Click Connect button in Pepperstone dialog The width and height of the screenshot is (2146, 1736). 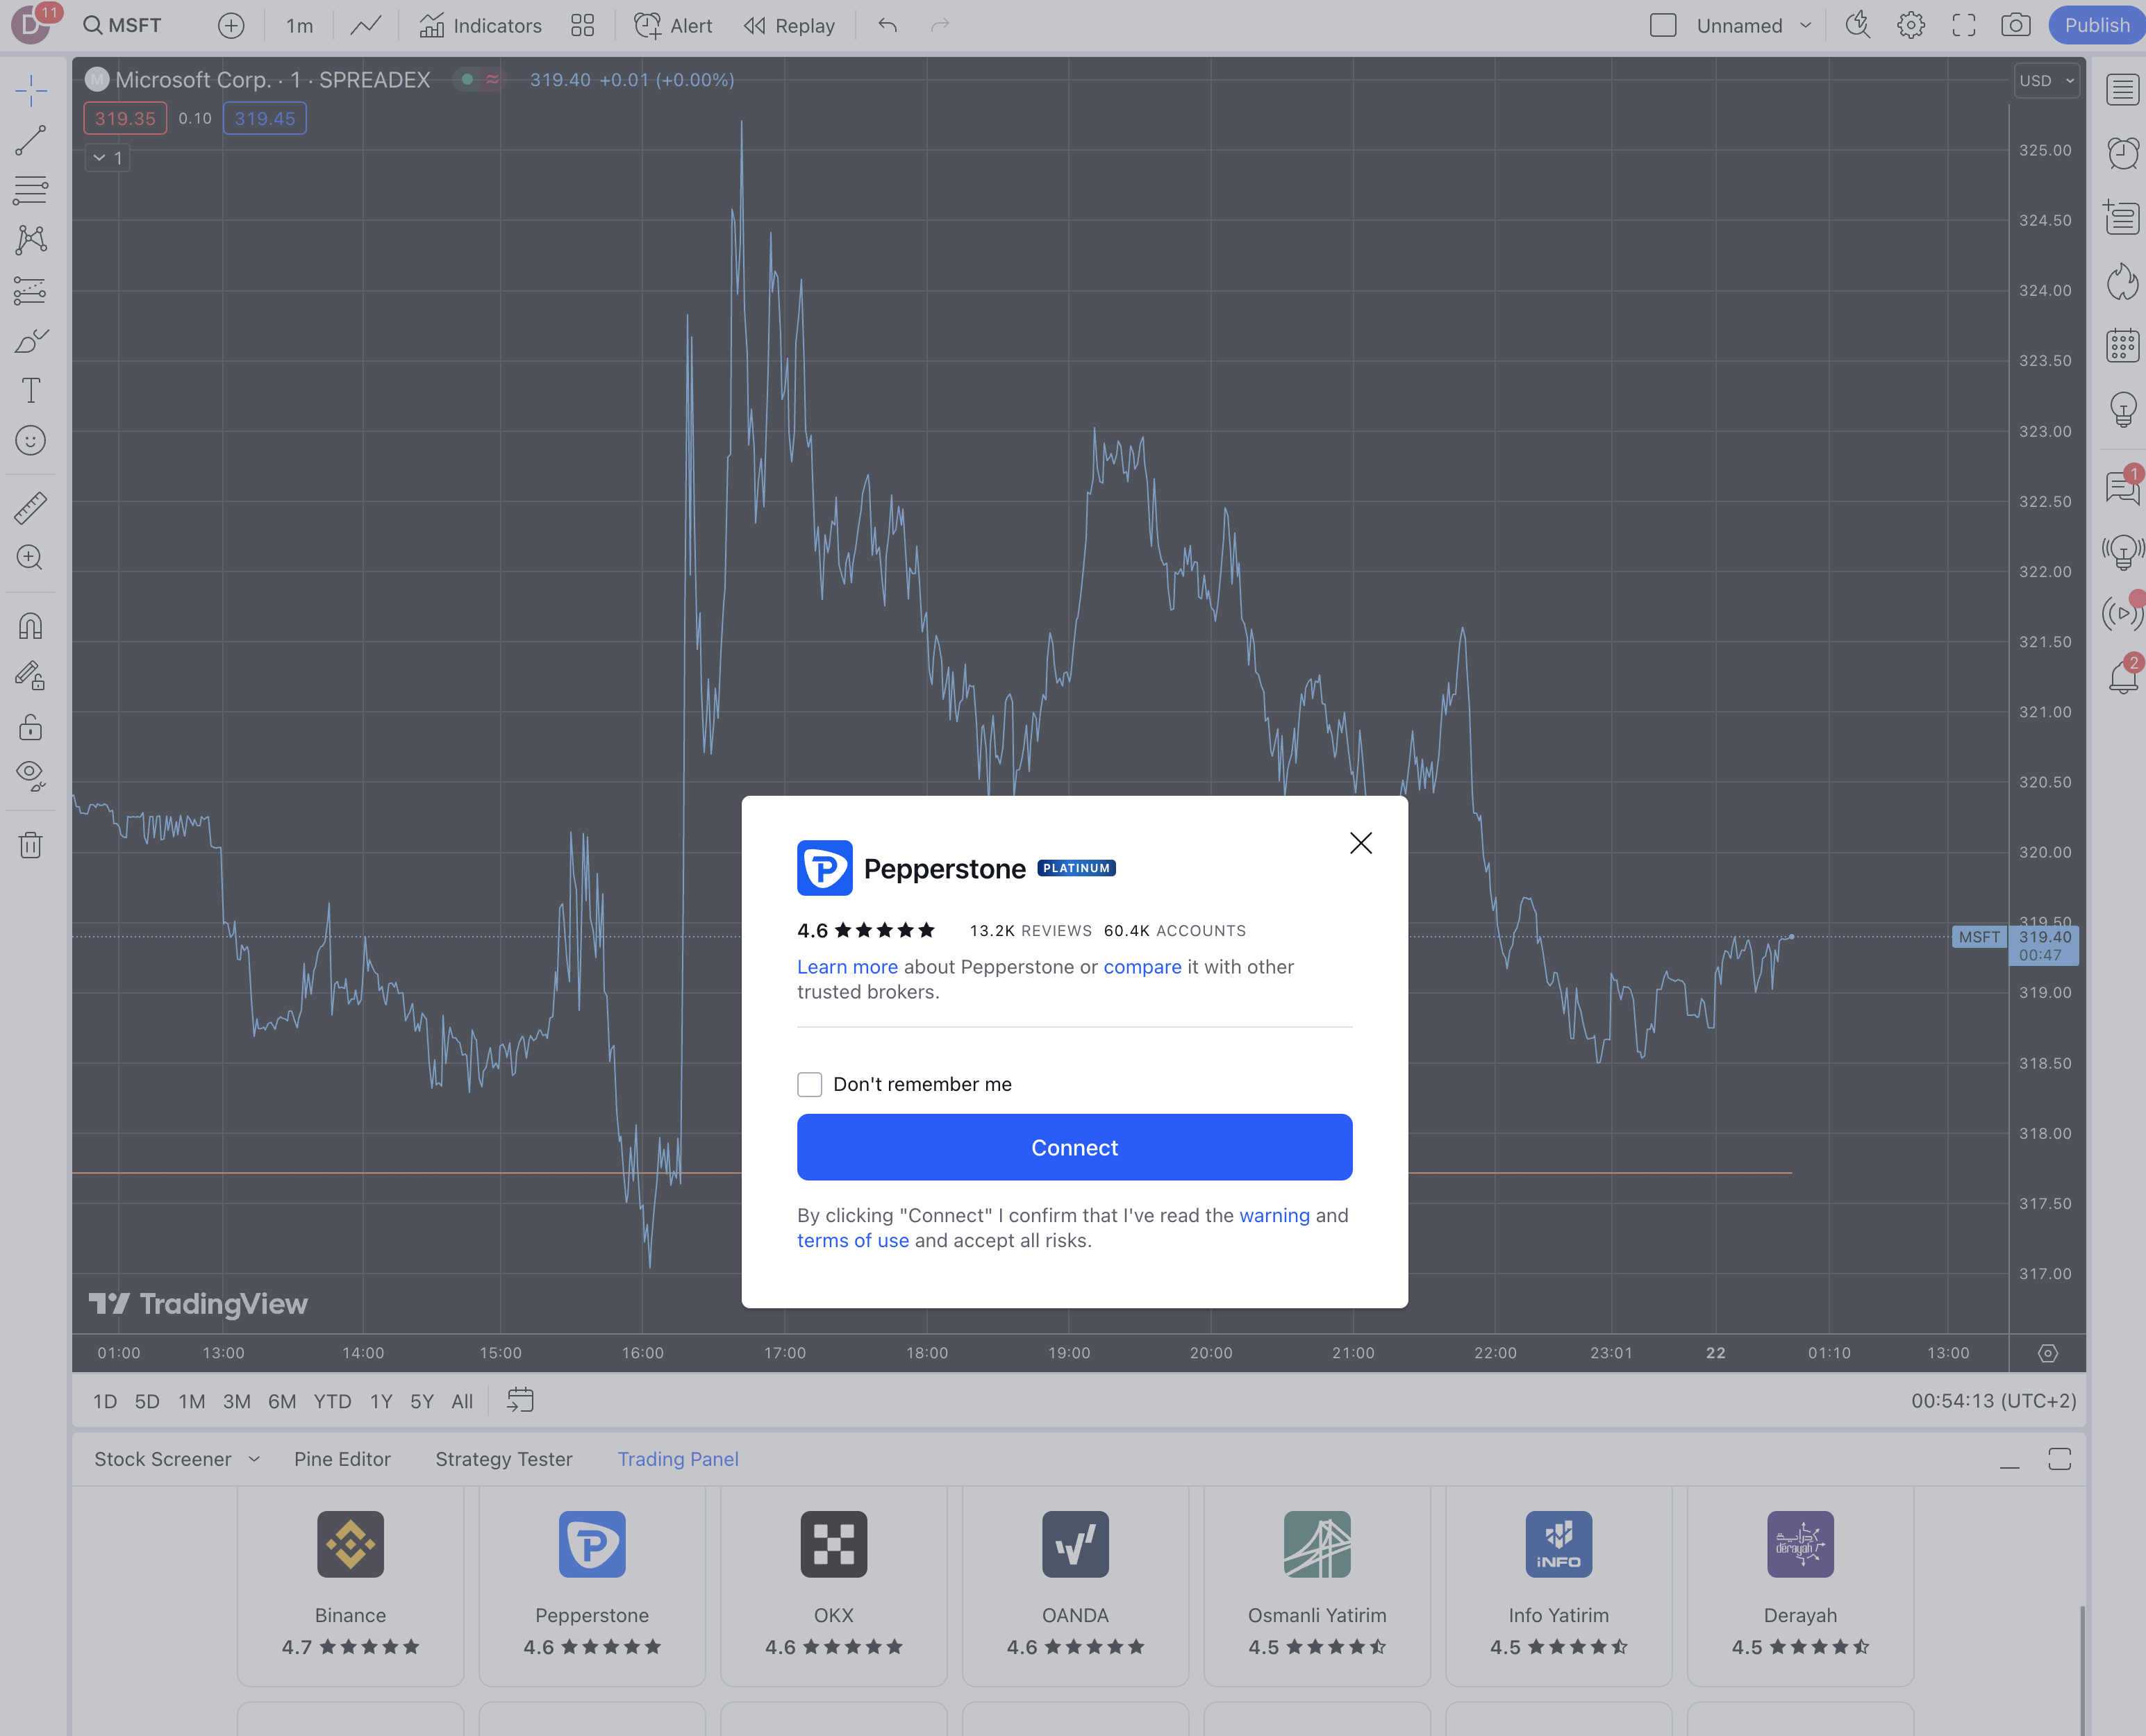pos(1074,1146)
